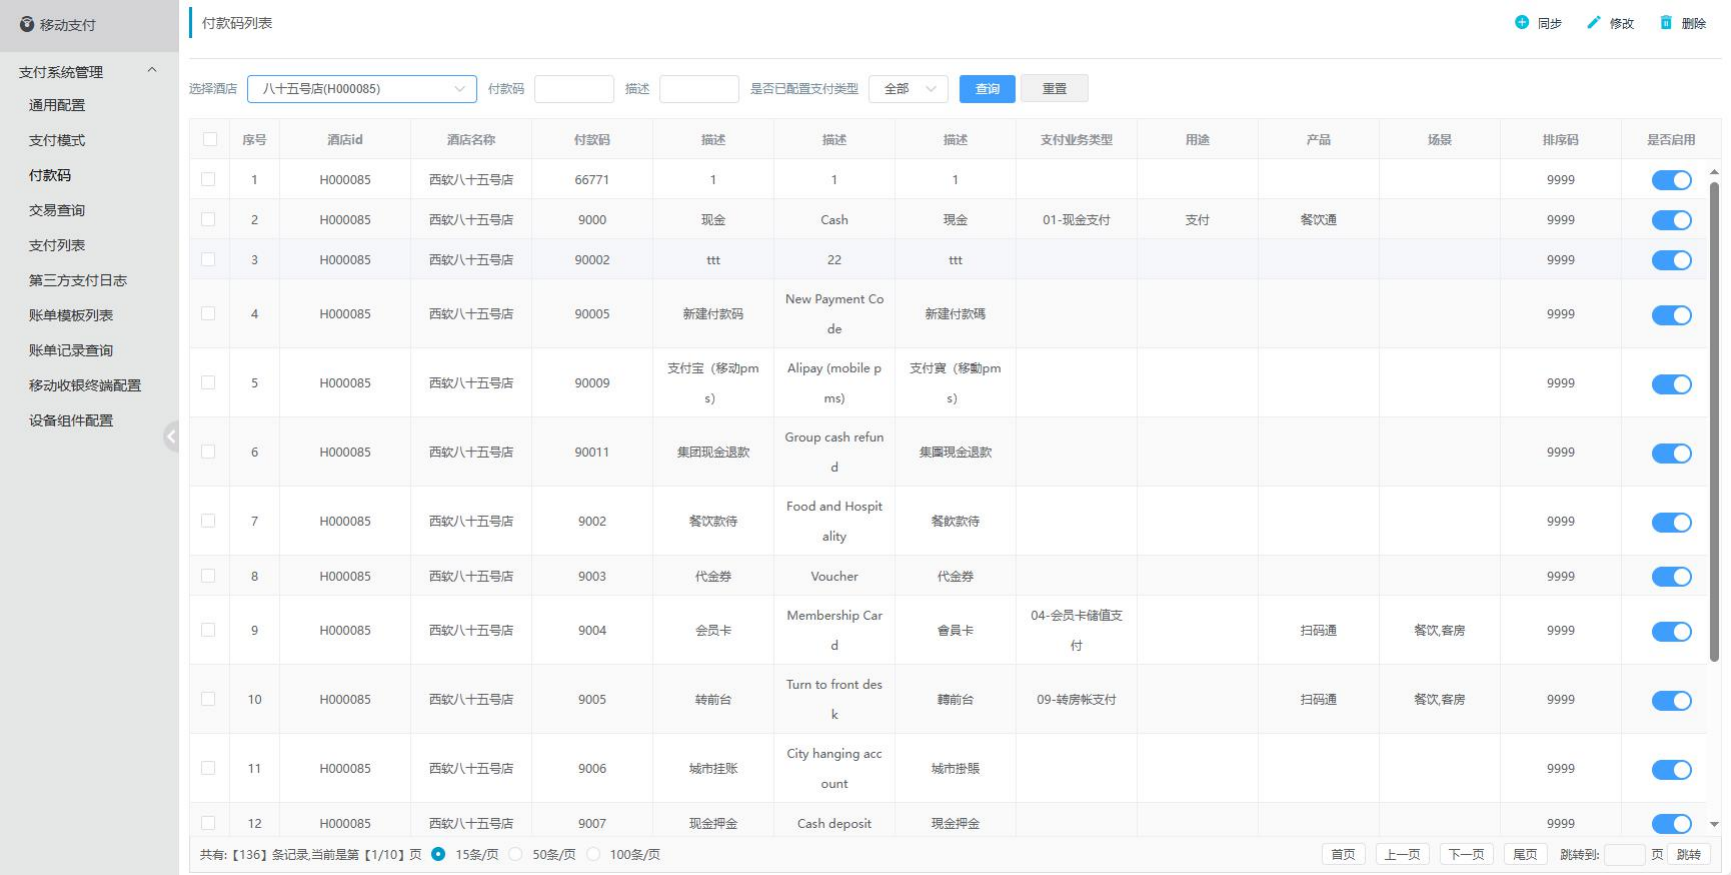1731x875 pixels.
Task: Collapse the 支付系统管理 menu group
Action: 152,71
